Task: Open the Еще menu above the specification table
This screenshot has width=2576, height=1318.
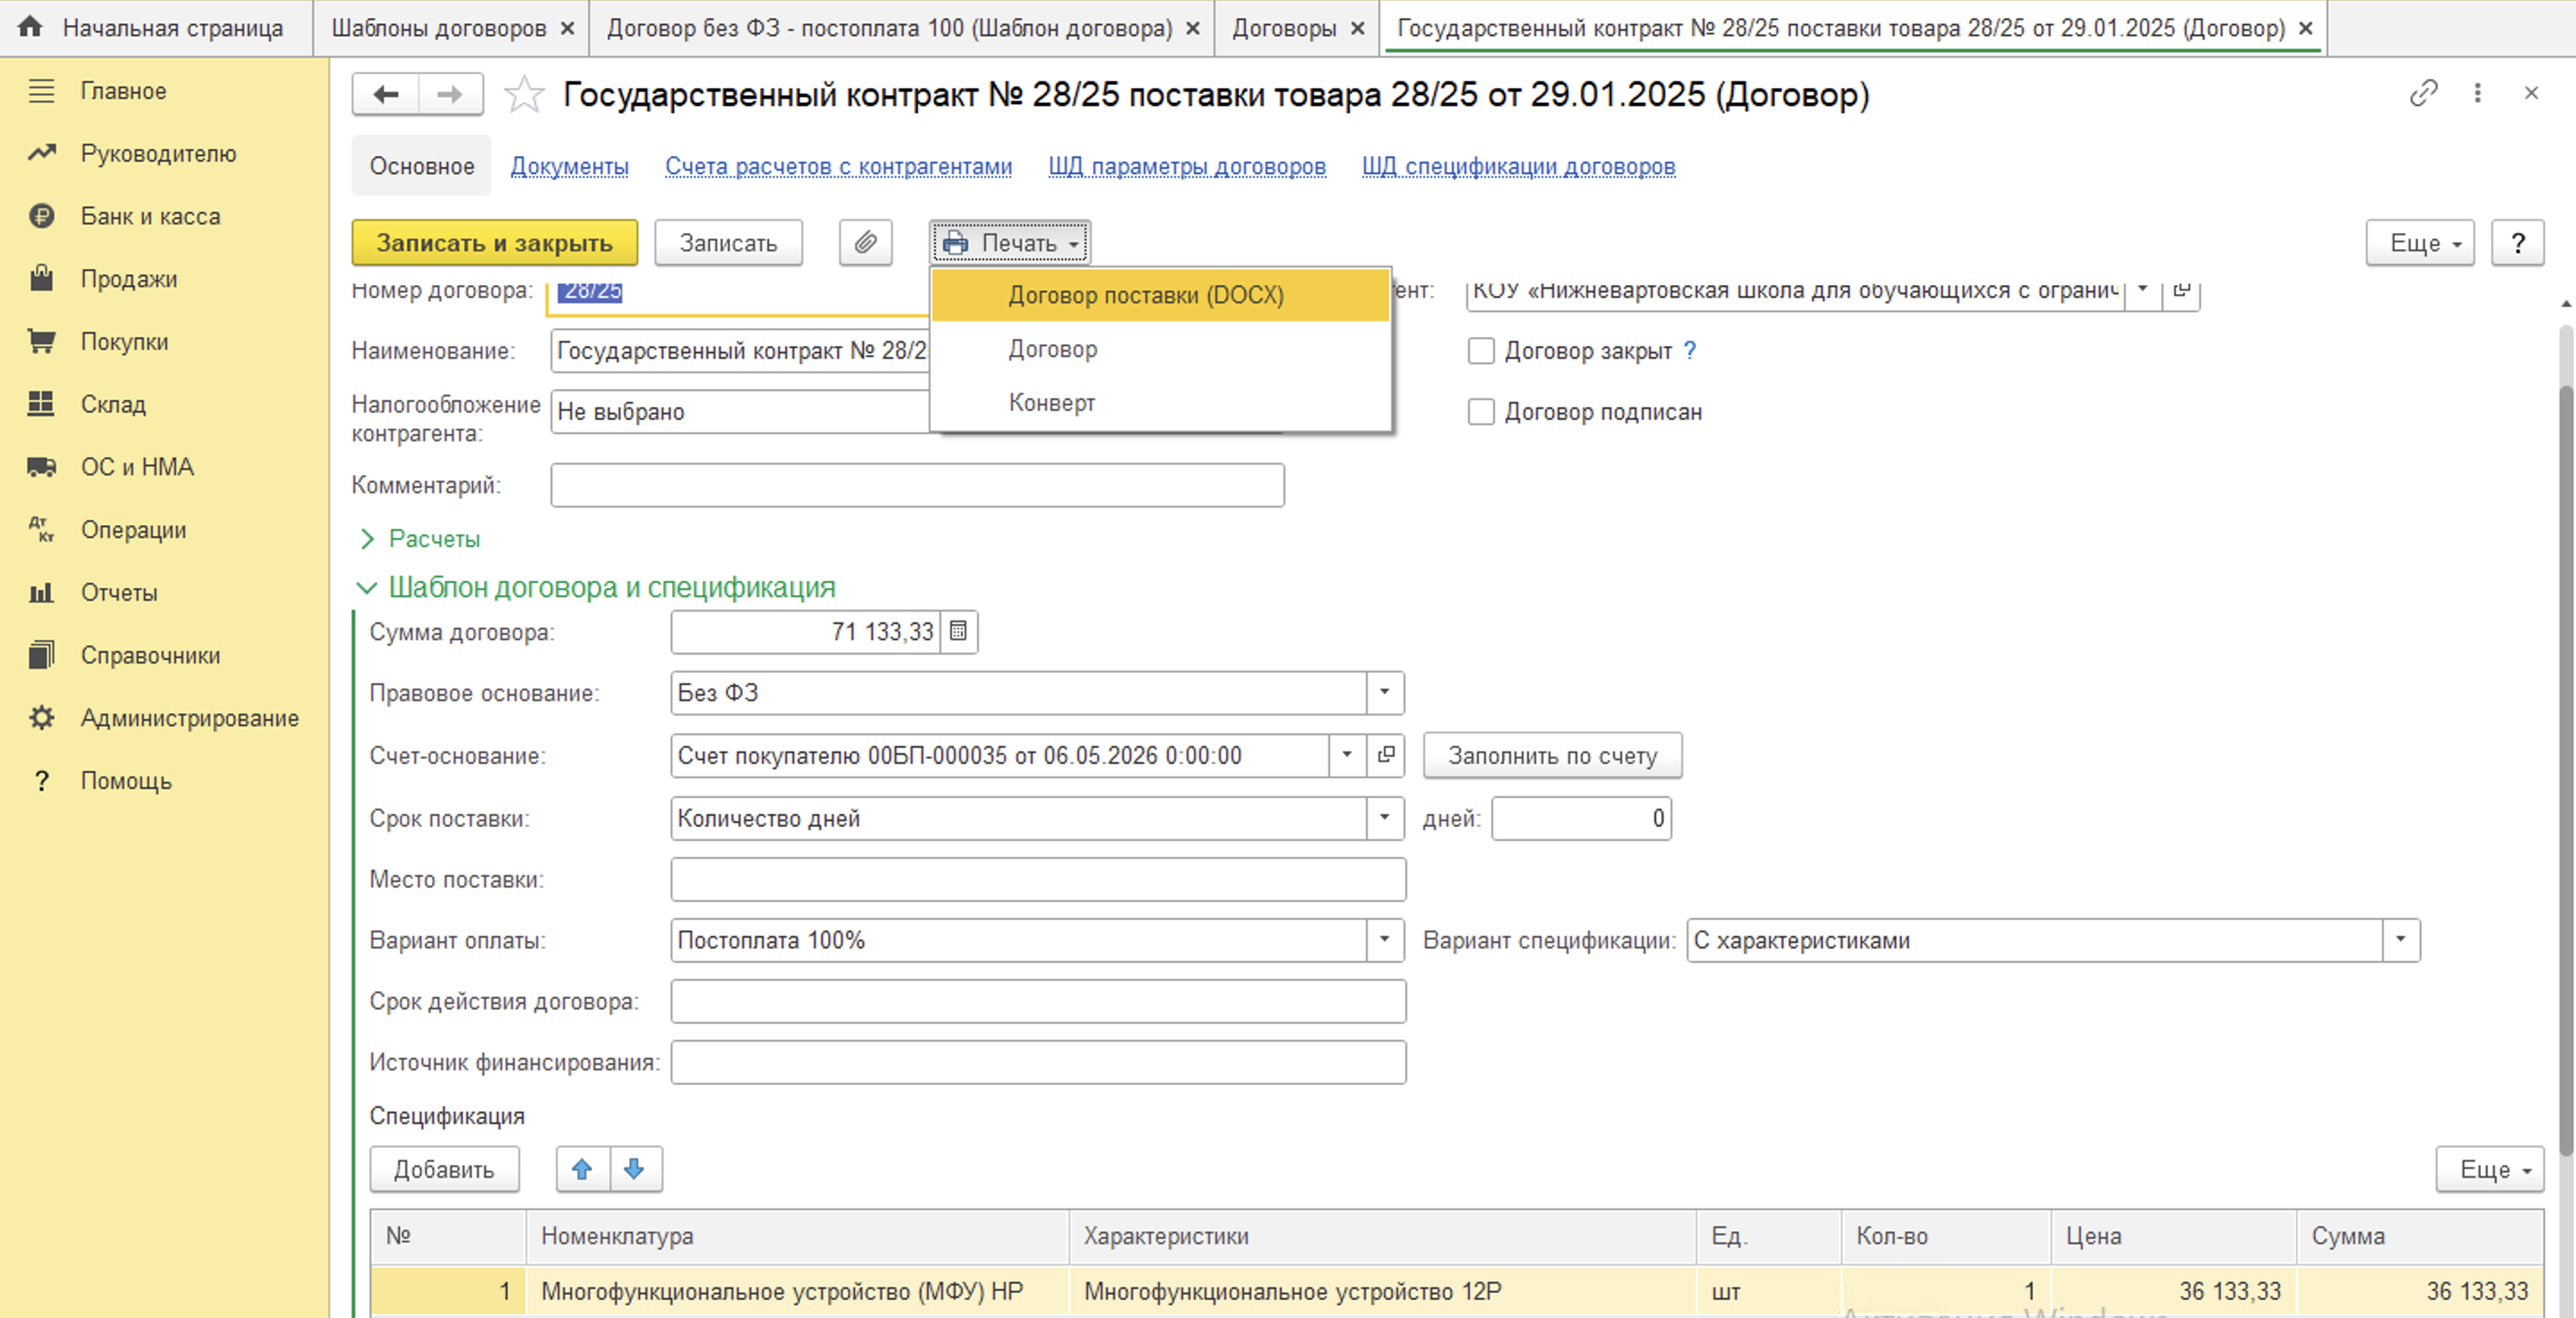Action: click(2490, 1169)
